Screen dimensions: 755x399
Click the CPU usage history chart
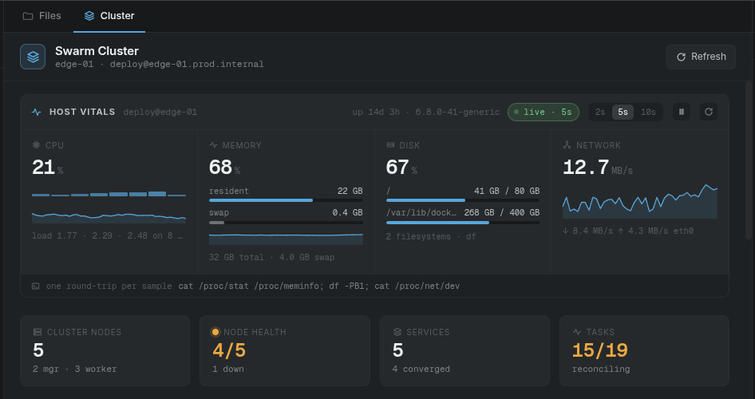coord(109,217)
